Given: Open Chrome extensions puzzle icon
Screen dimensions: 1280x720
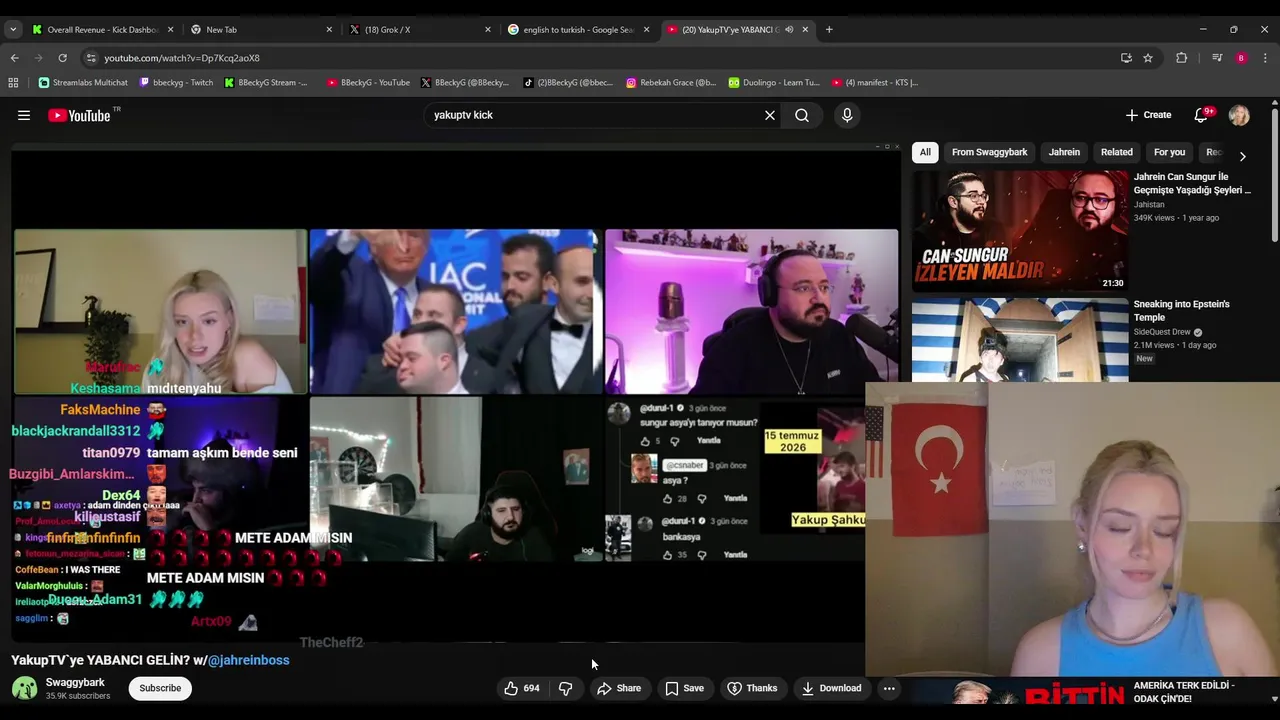Looking at the screenshot, I should click(1181, 58).
